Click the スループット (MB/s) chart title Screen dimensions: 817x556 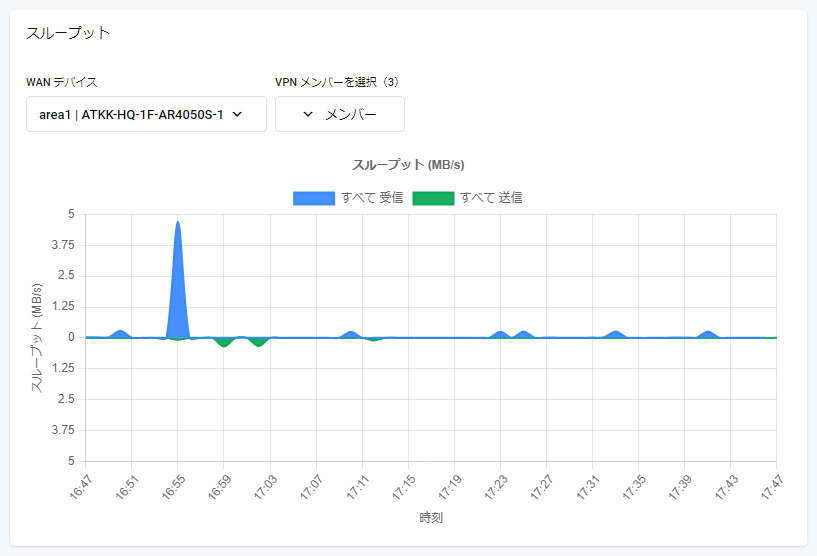click(408, 164)
